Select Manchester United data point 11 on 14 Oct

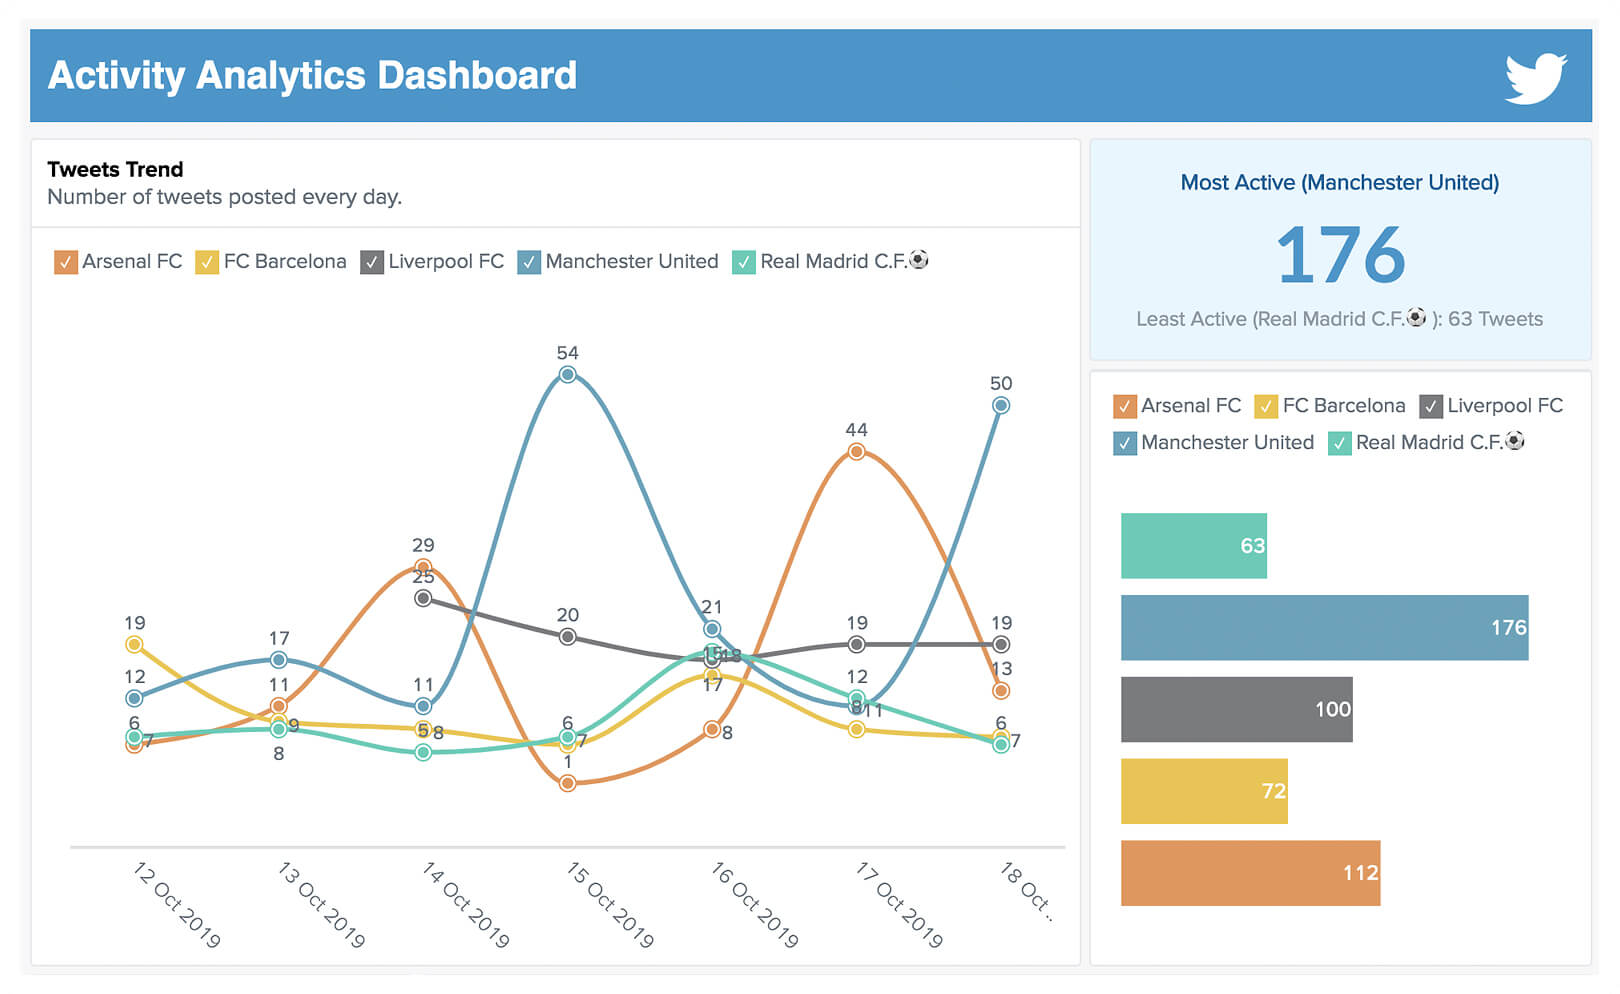tap(423, 706)
